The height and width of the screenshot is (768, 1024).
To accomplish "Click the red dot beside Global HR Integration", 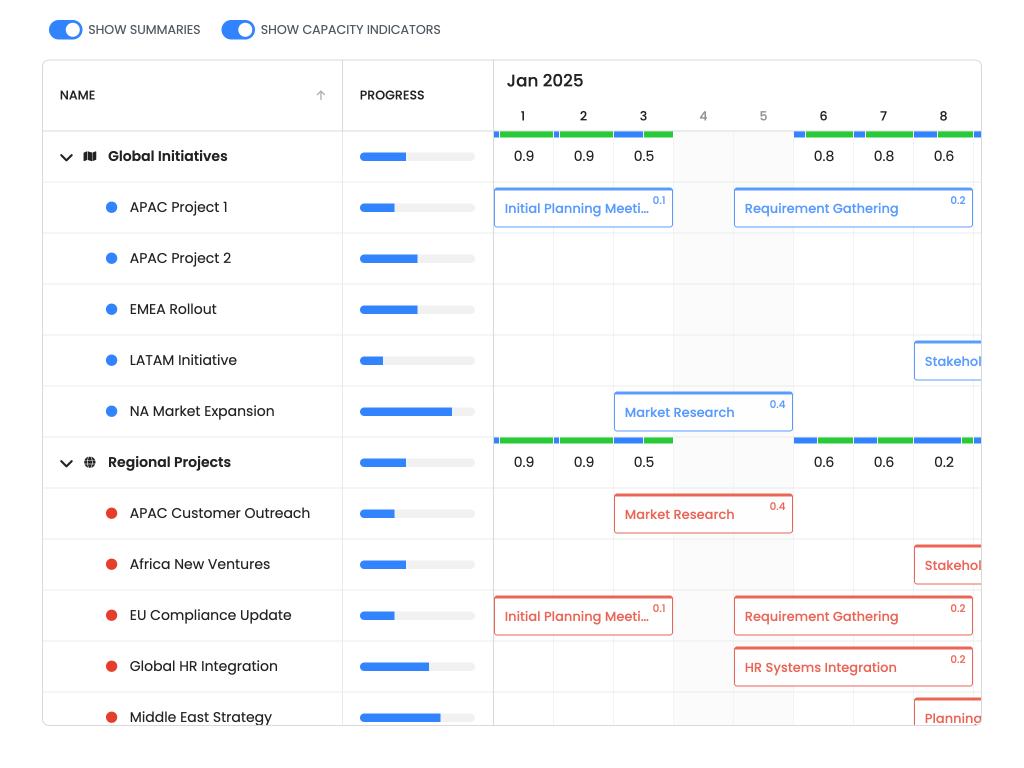I will point(112,666).
